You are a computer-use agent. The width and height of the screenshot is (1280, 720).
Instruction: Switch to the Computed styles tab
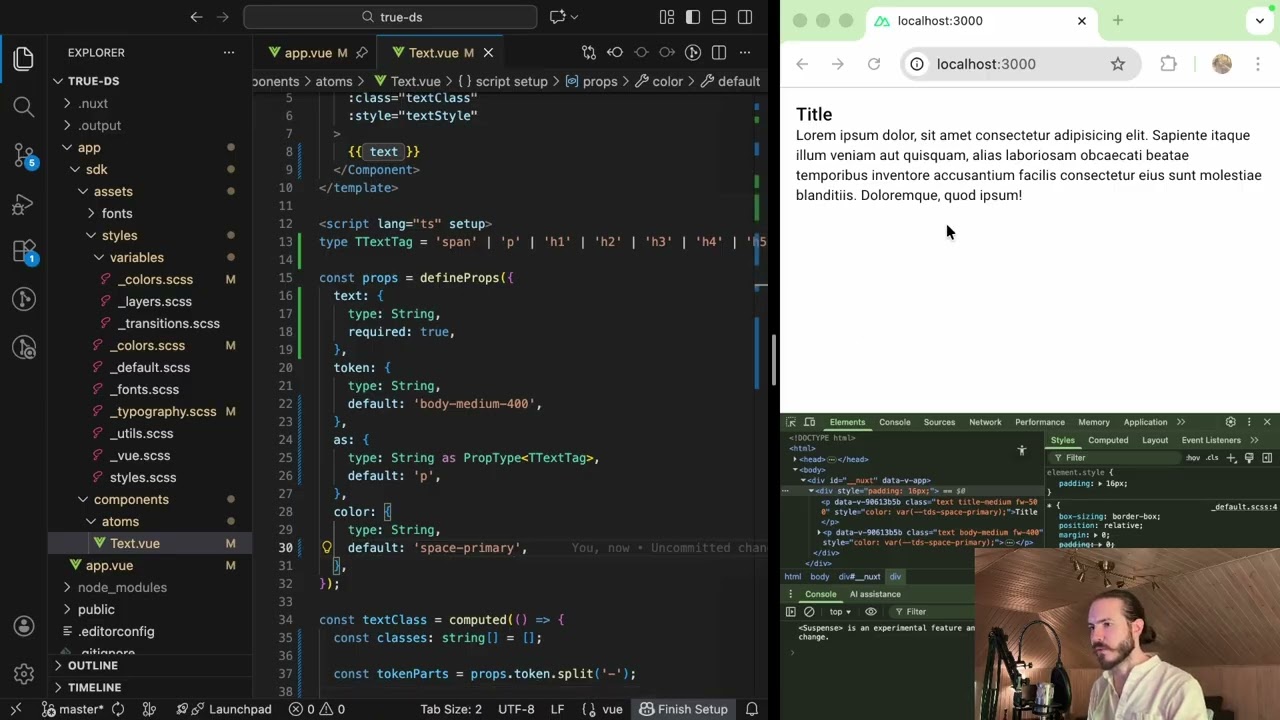1108,440
